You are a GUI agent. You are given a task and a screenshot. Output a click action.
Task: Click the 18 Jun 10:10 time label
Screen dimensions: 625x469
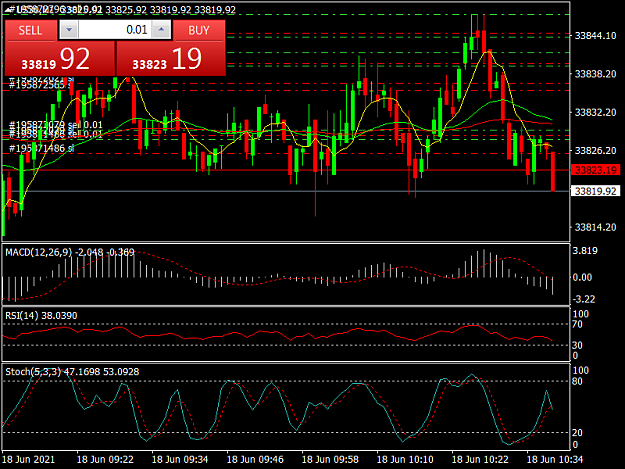pyautogui.click(x=405, y=459)
